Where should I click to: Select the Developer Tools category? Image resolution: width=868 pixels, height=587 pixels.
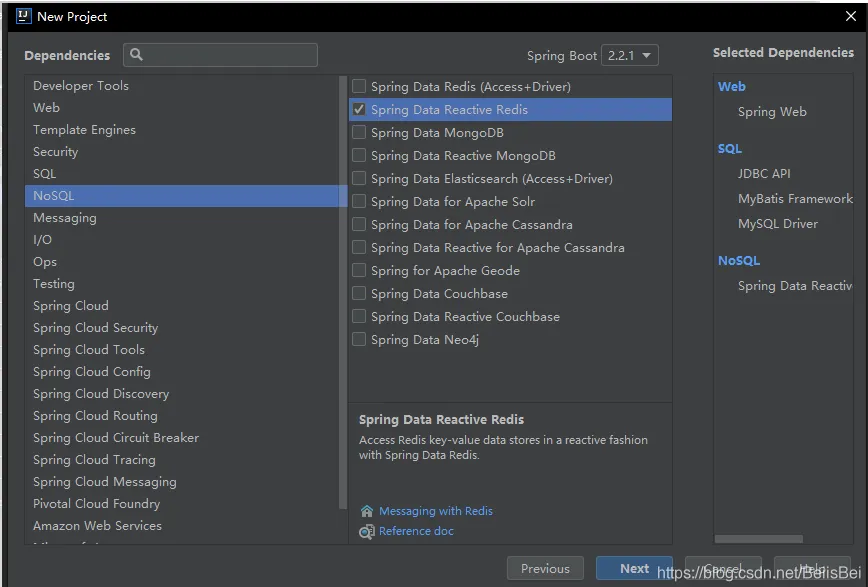click(x=81, y=86)
